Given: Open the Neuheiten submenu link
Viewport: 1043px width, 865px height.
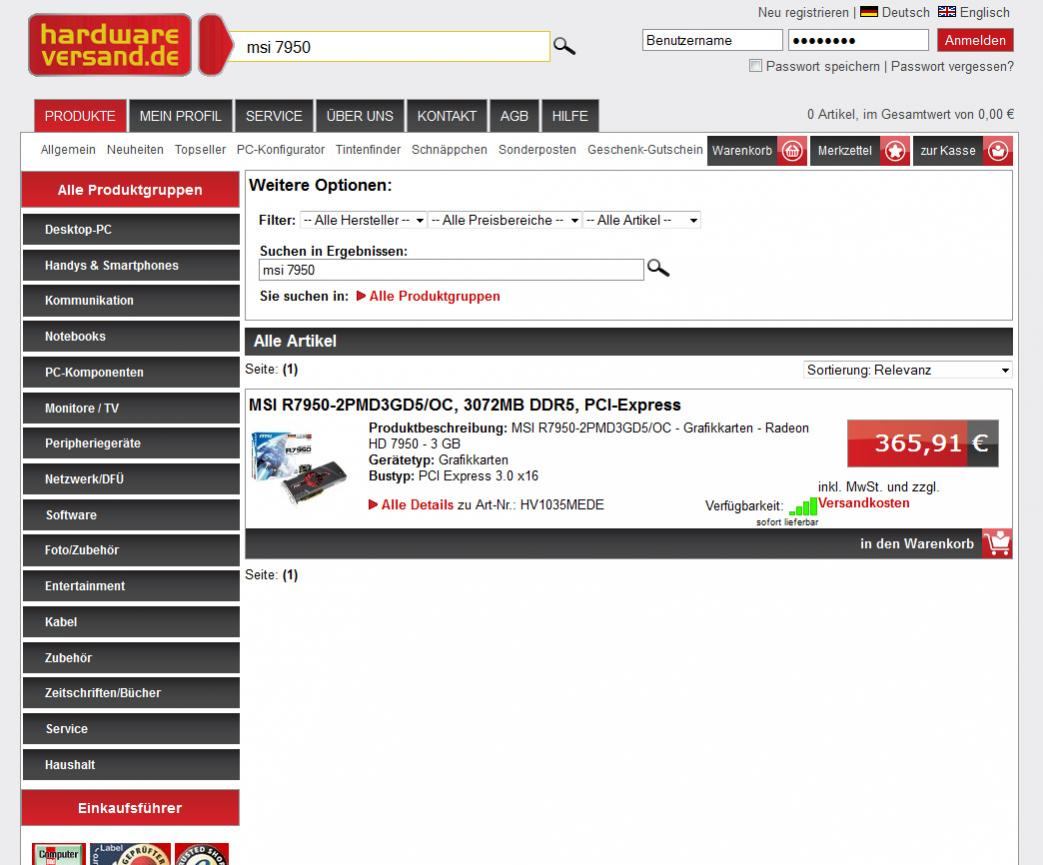Looking at the screenshot, I should tap(135, 150).
